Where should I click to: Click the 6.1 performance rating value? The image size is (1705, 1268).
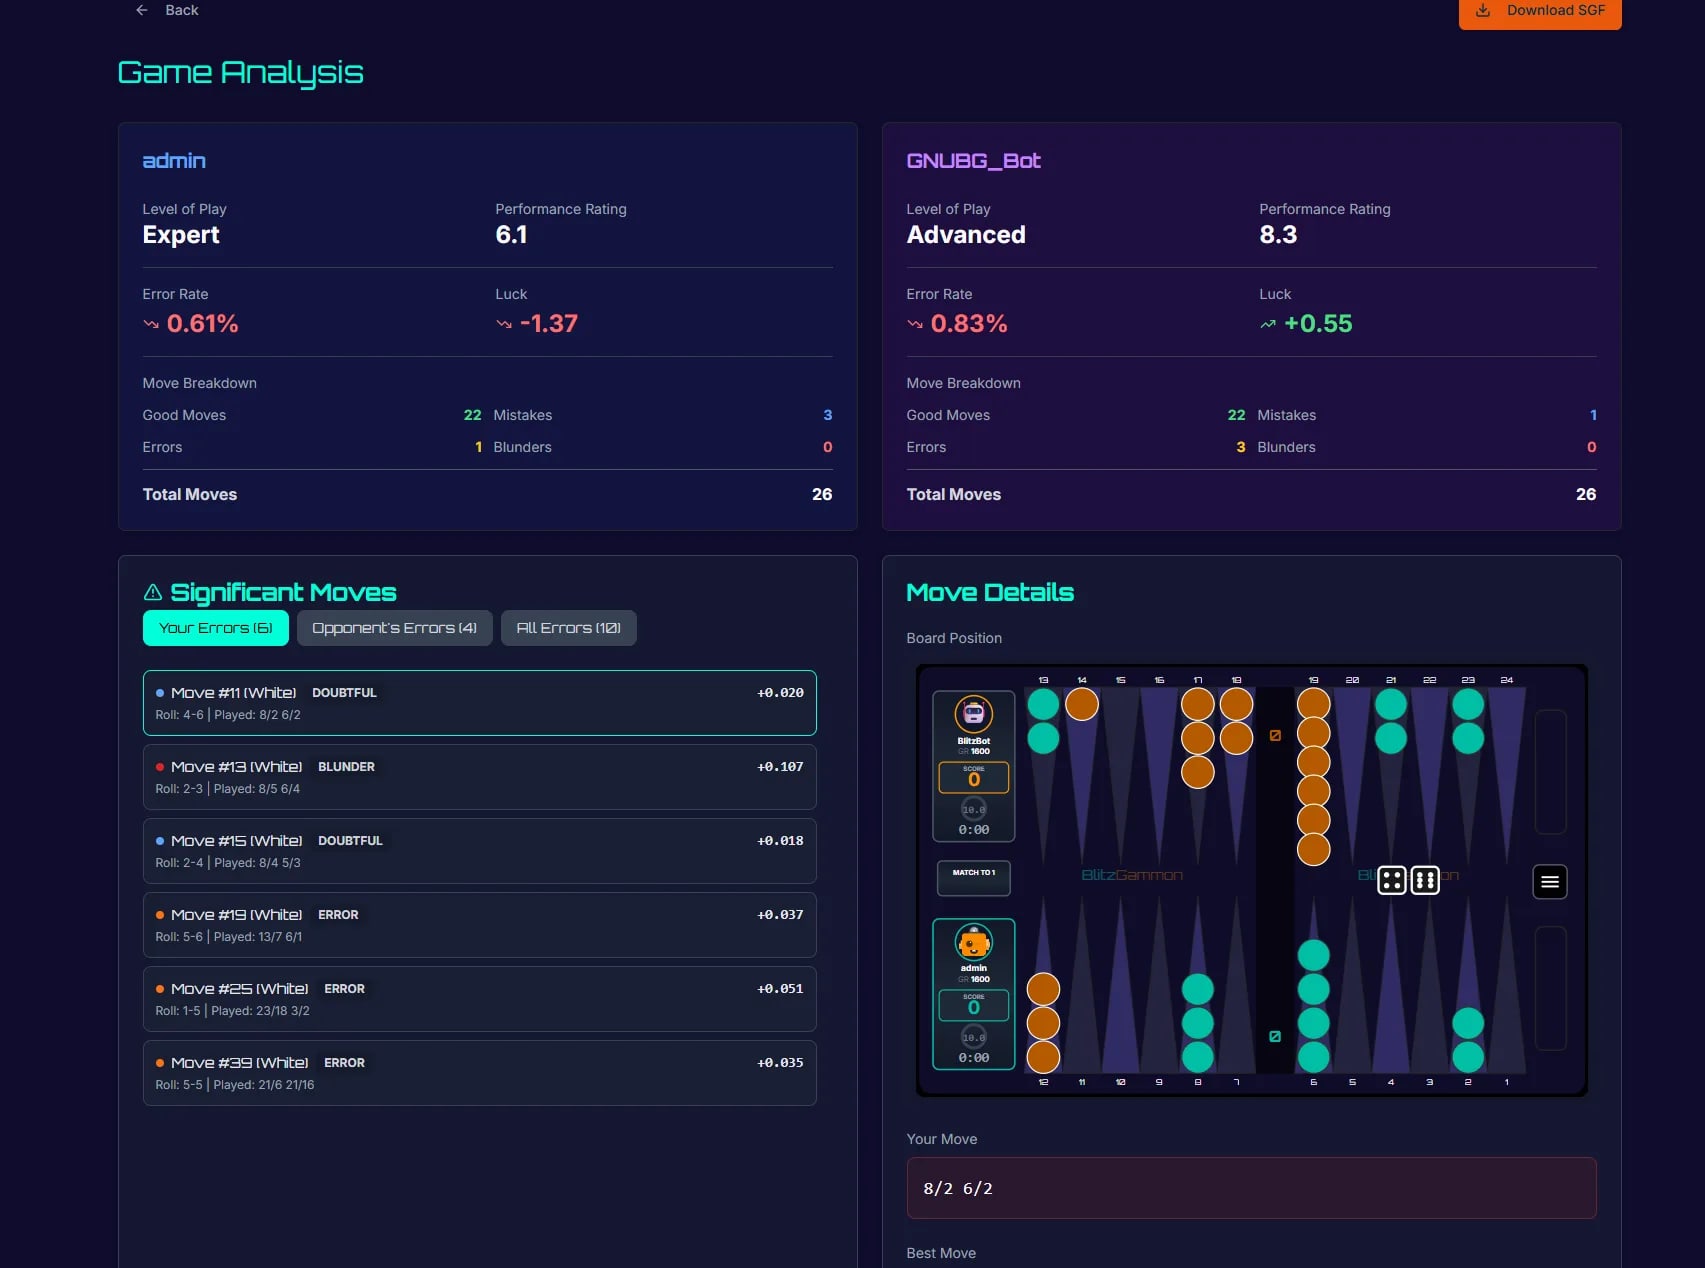(511, 235)
